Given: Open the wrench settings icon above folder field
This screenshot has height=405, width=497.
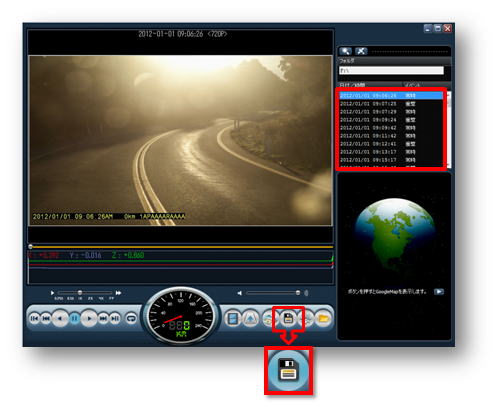Looking at the screenshot, I should (361, 51).
